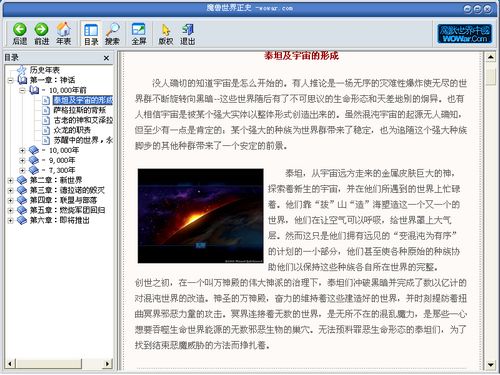Expand the - 9,000年 tree node

pyautogui.click(x=22, y=160)
